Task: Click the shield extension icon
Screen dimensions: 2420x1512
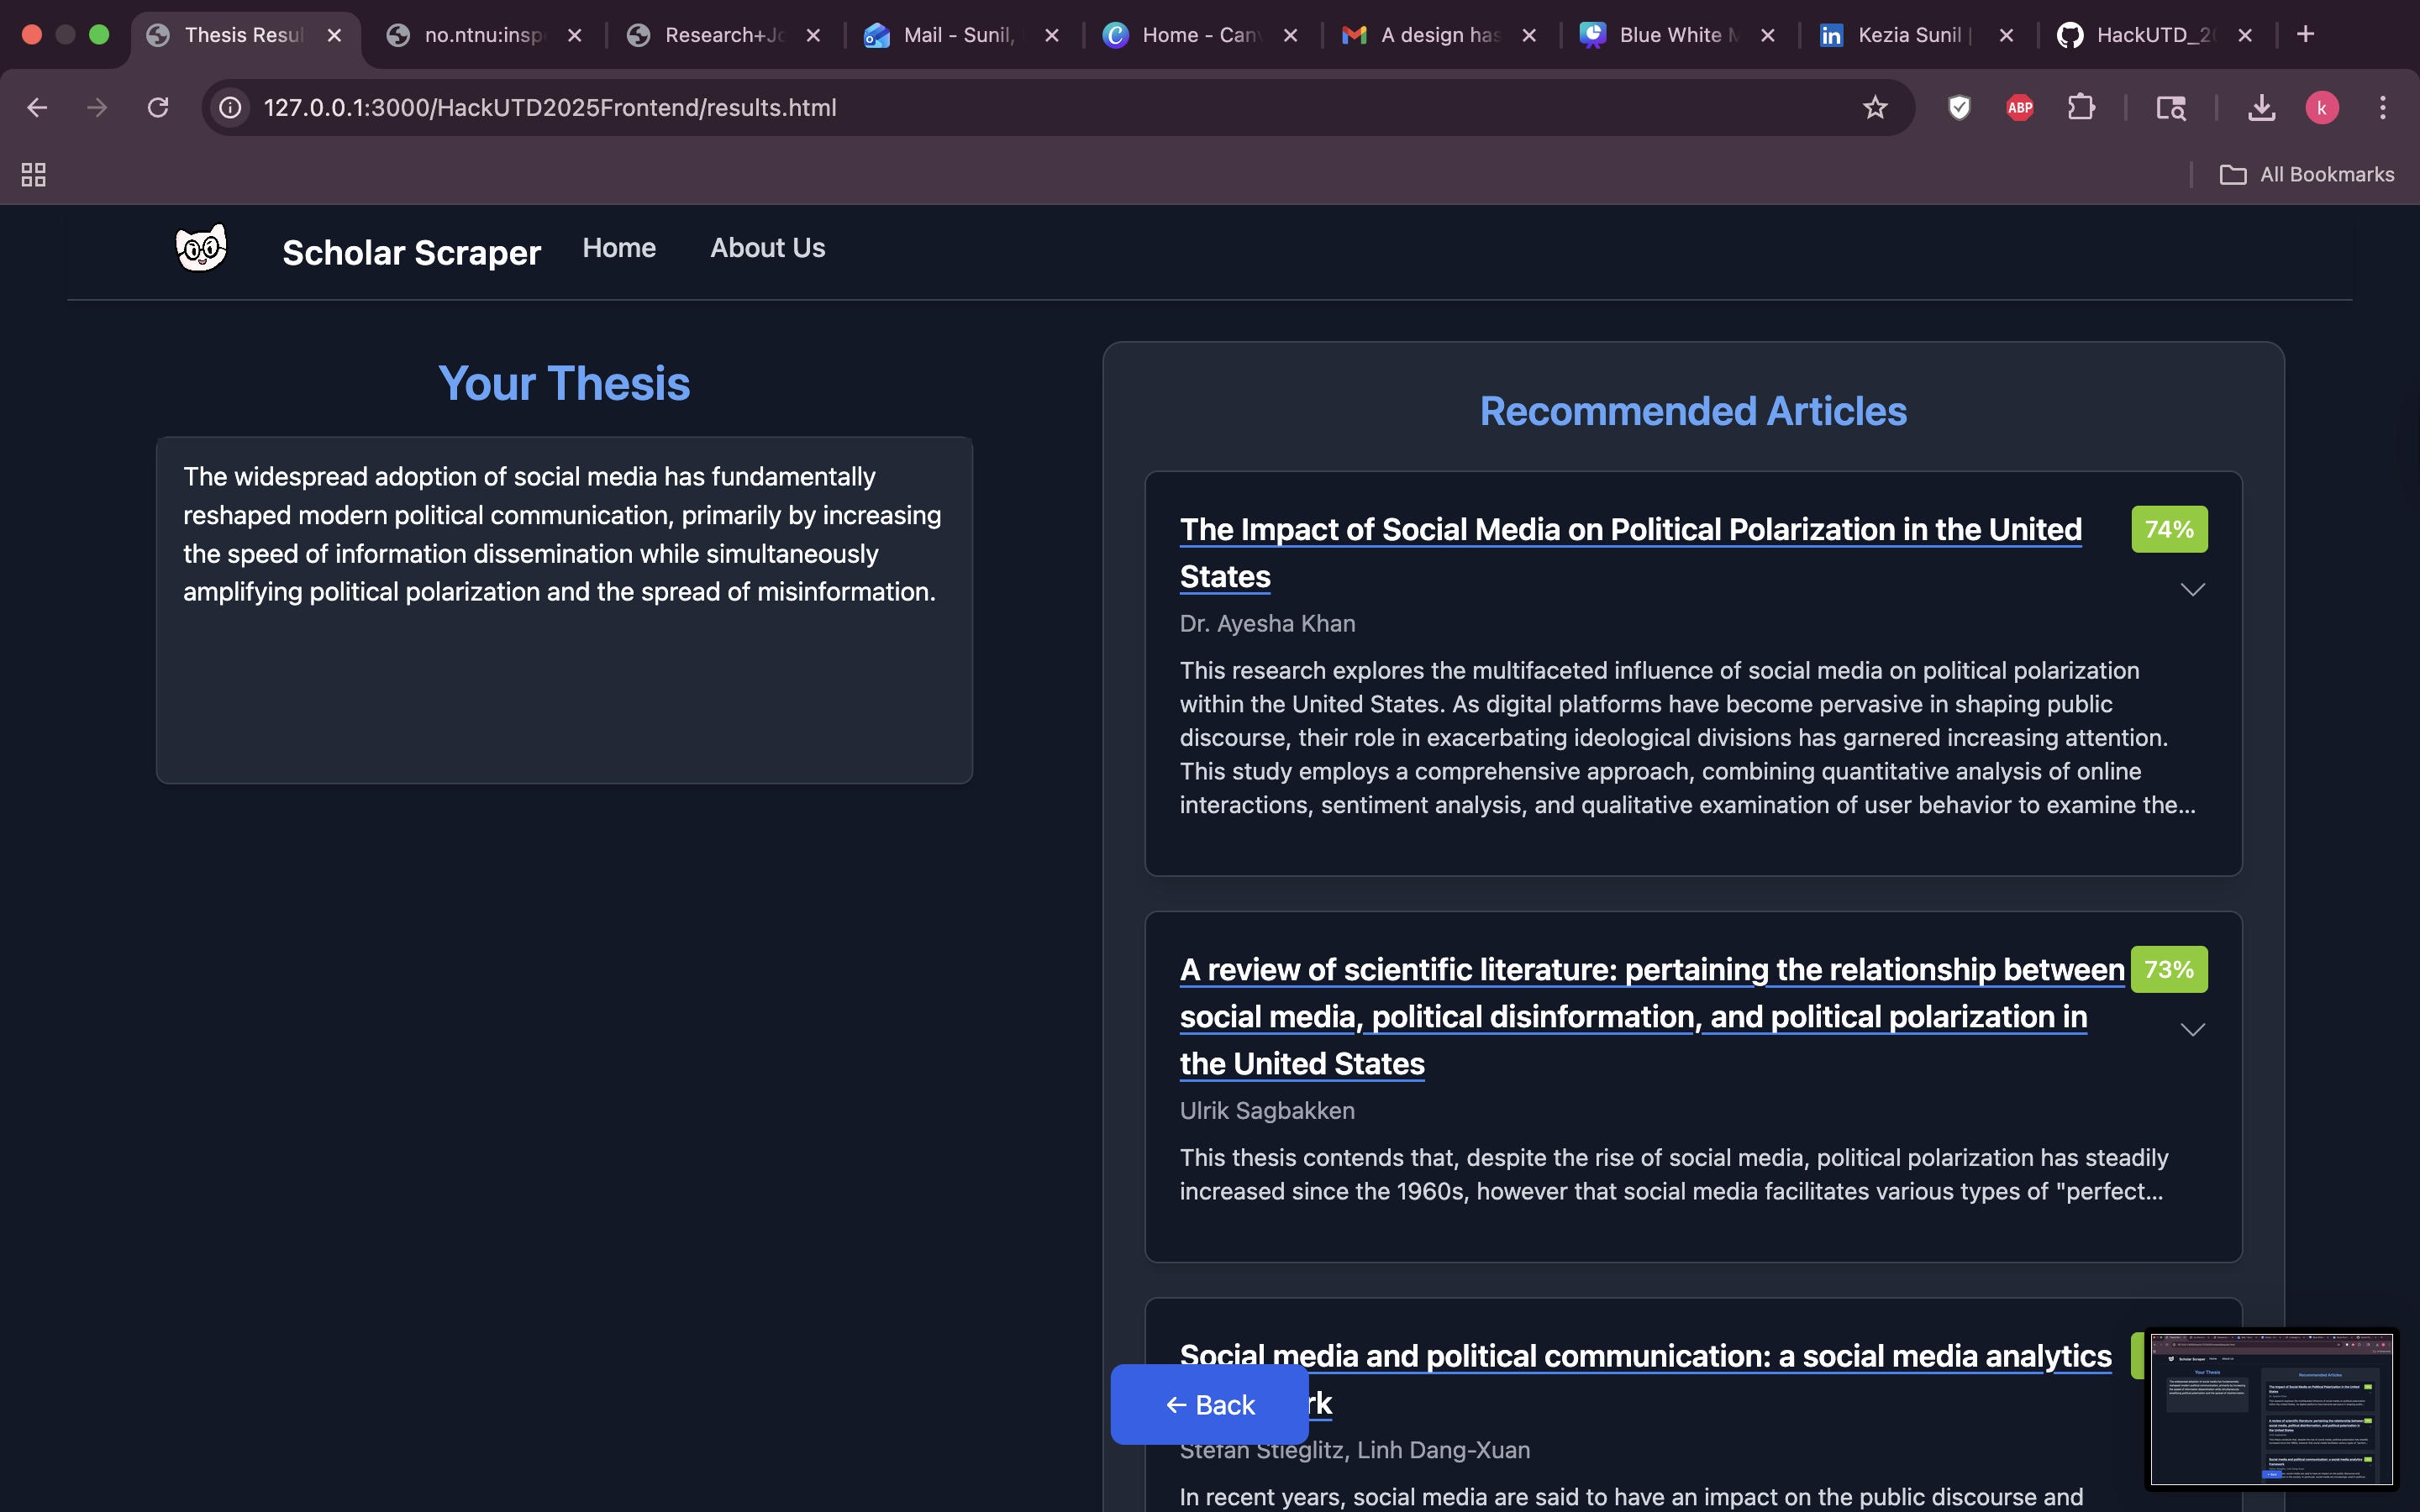Action: click(x=1959, y=107)
